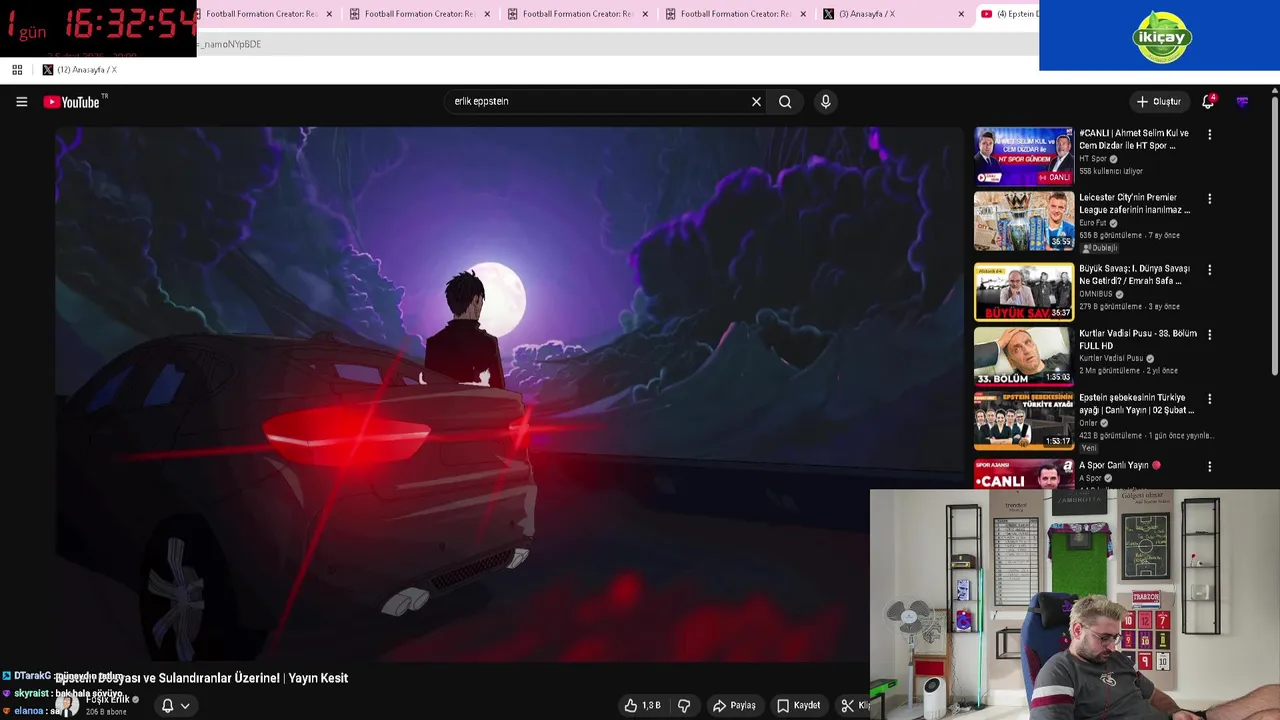The image size is (1280, 720).
Task: Open the Onlar channel name
Action: click(x=1088, y=423)
